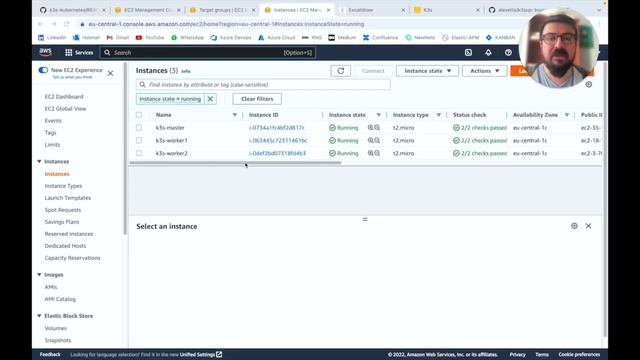Click the table horizontal scrollbar
The image size is (640, 360).
235,162
